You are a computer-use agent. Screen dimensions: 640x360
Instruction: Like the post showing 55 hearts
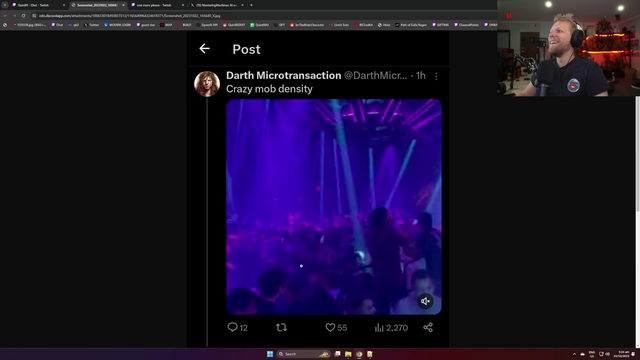point(336,327)
